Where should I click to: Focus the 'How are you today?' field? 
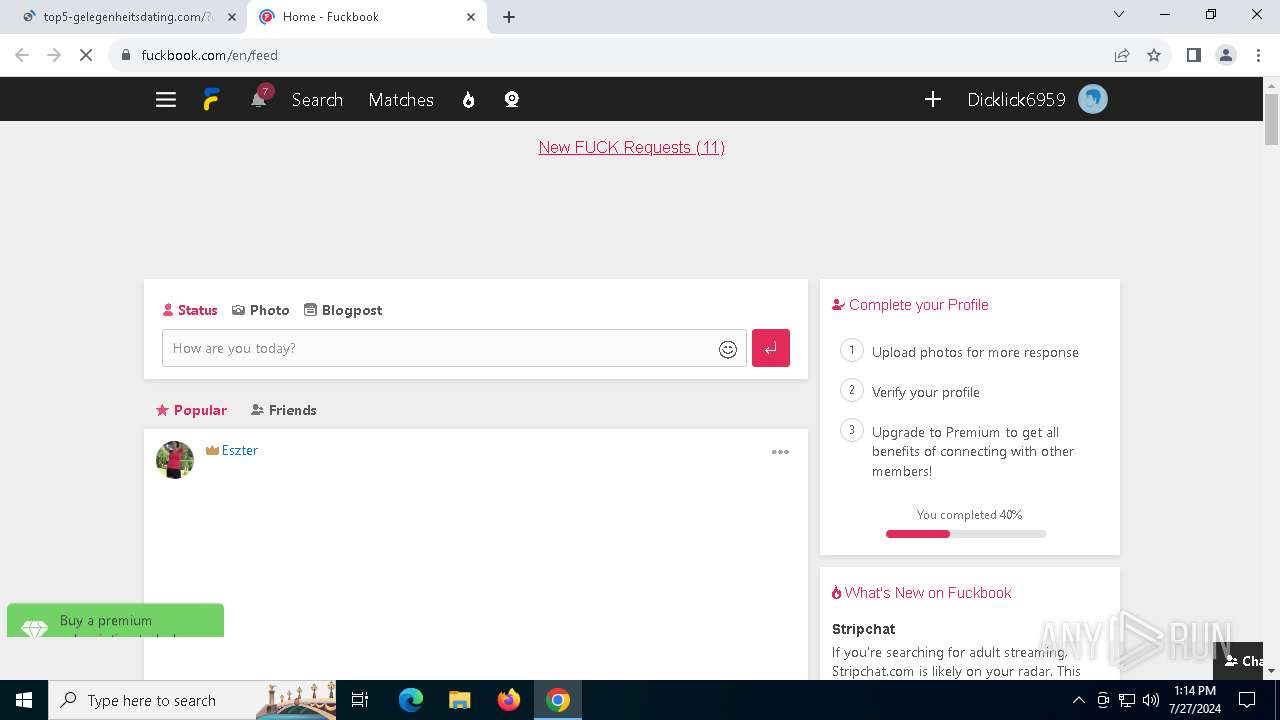pos(454,348)
